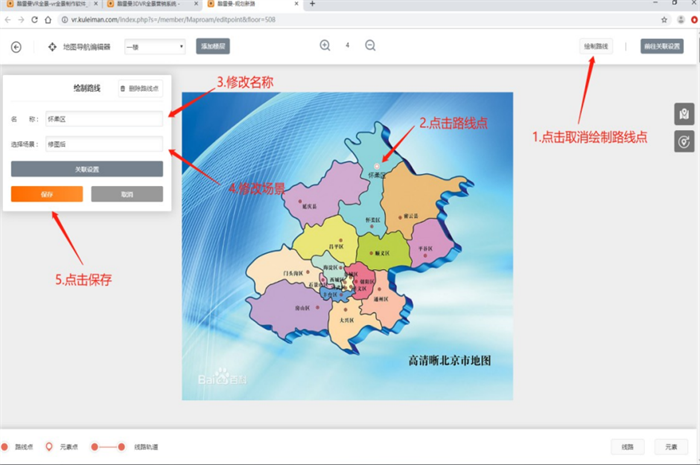
Task: Click the address bar URL
Action: [x=173, y=20]
